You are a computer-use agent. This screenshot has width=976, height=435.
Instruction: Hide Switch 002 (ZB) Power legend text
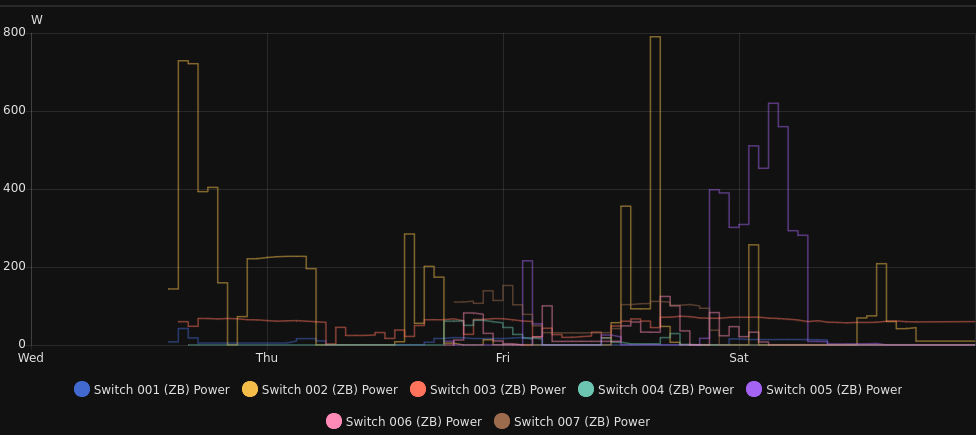point(329,390)
